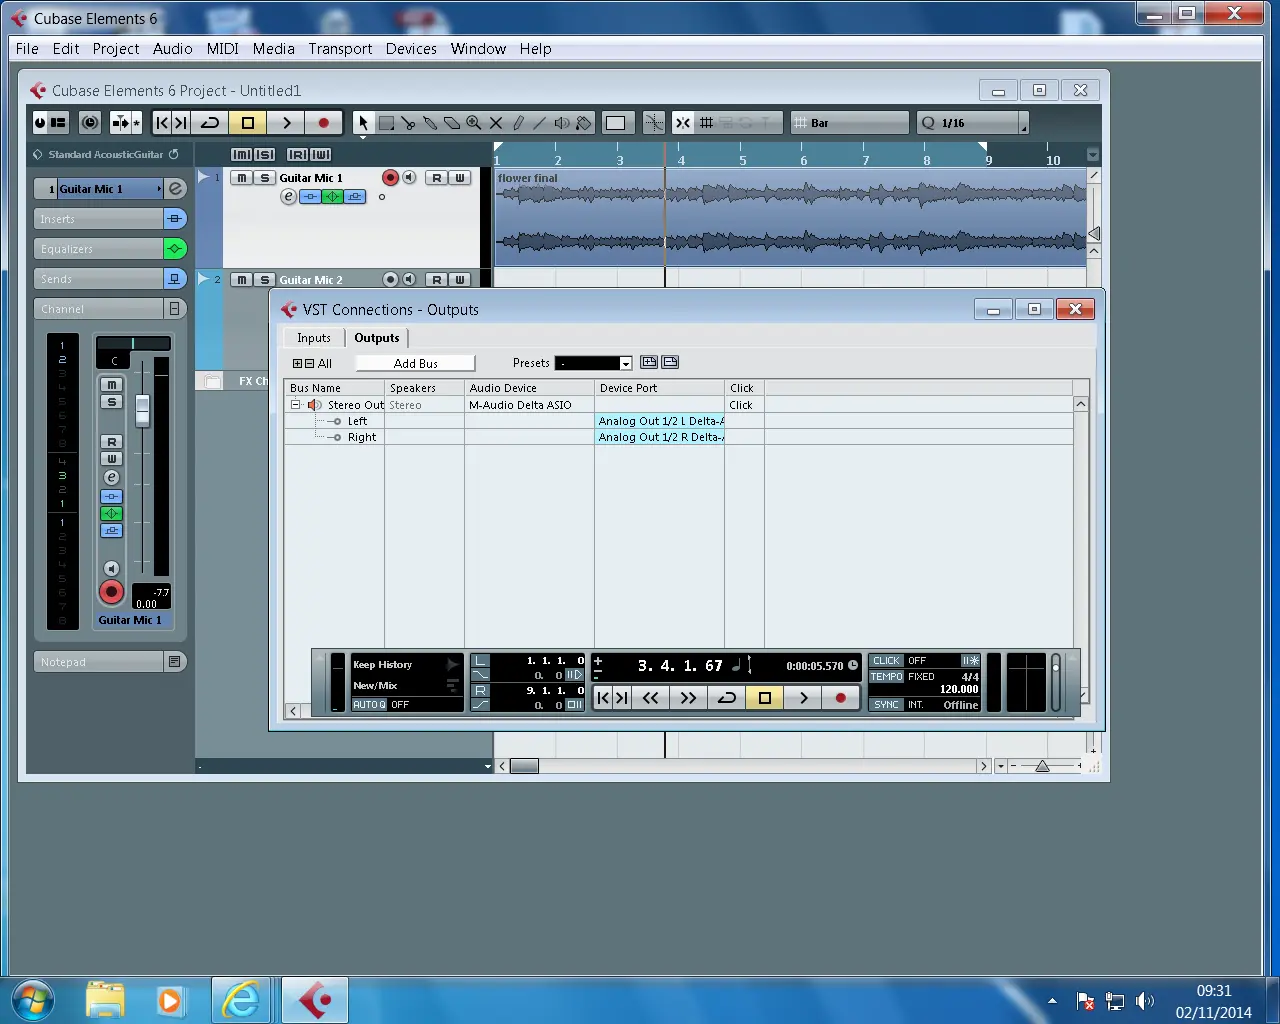Toggle Record Enable on Guitar Mic 2 track
Screen dimensions: 1280x1024
pos(390,279)
